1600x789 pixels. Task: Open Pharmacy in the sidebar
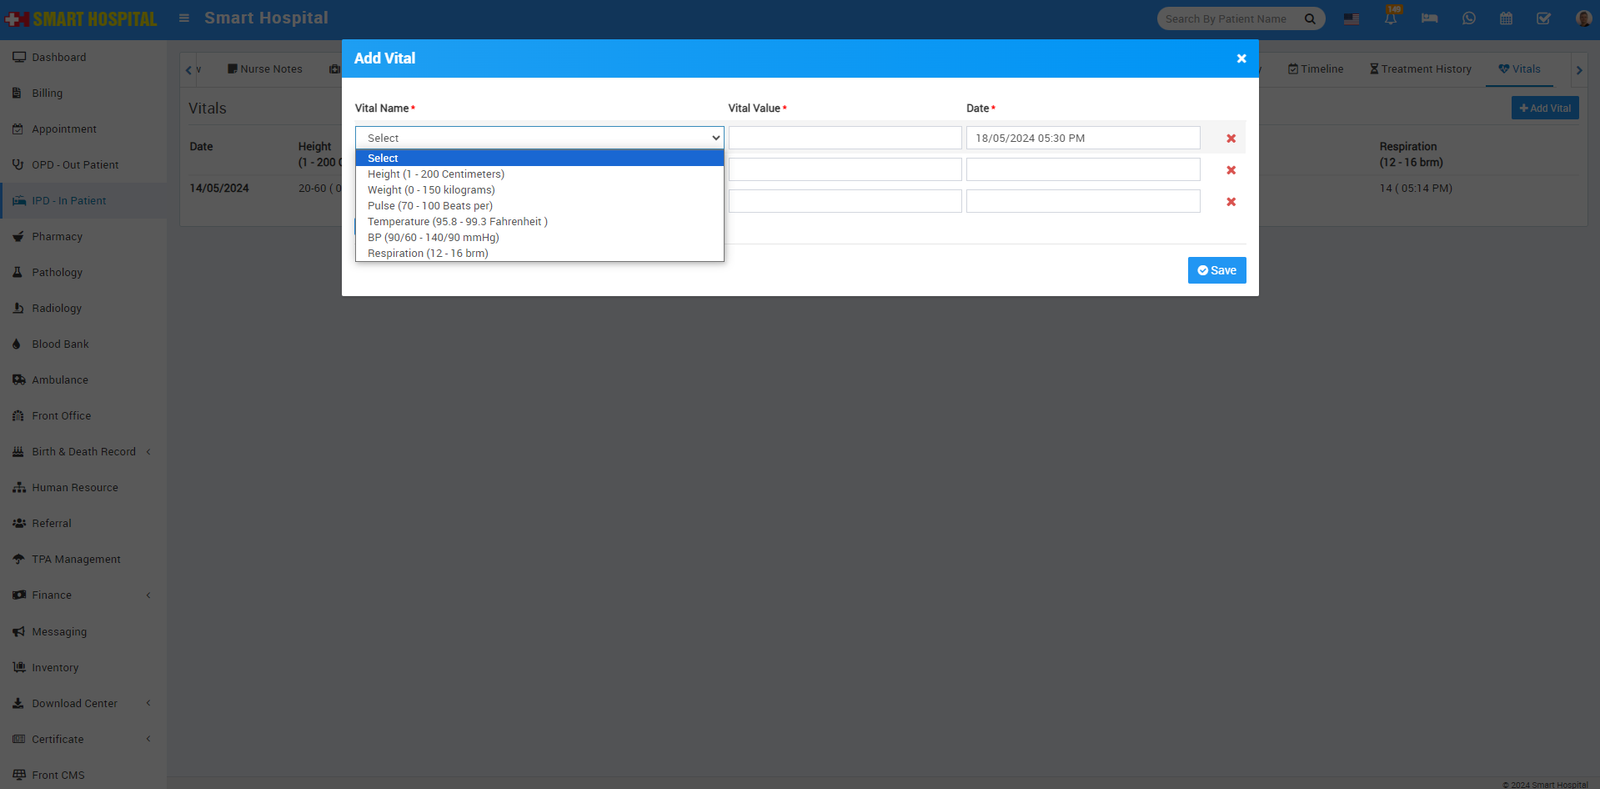point(57,237)
